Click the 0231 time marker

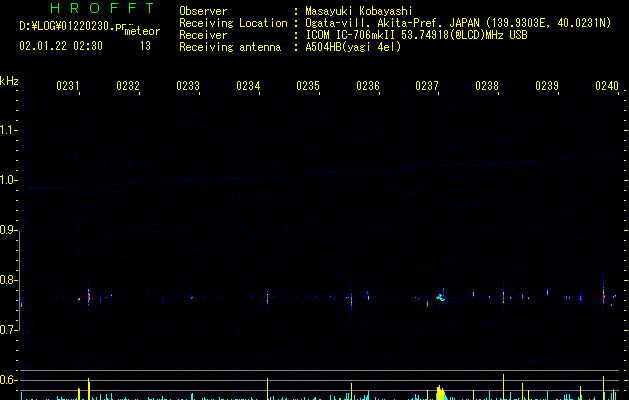pos(68,86)
